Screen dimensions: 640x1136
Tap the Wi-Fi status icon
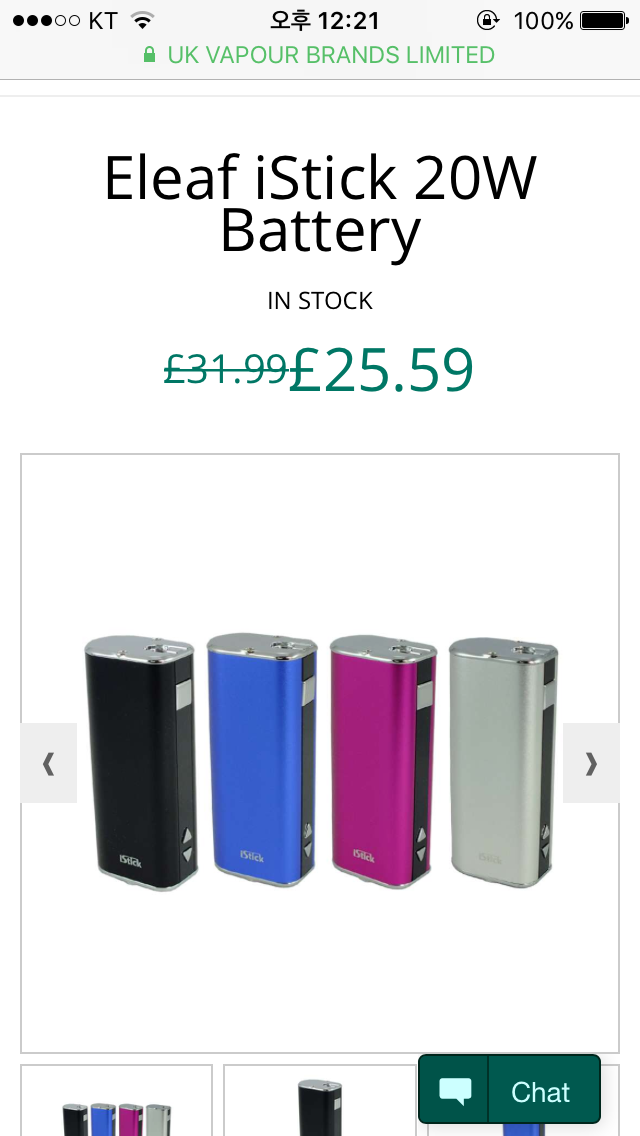pos(144,20)
